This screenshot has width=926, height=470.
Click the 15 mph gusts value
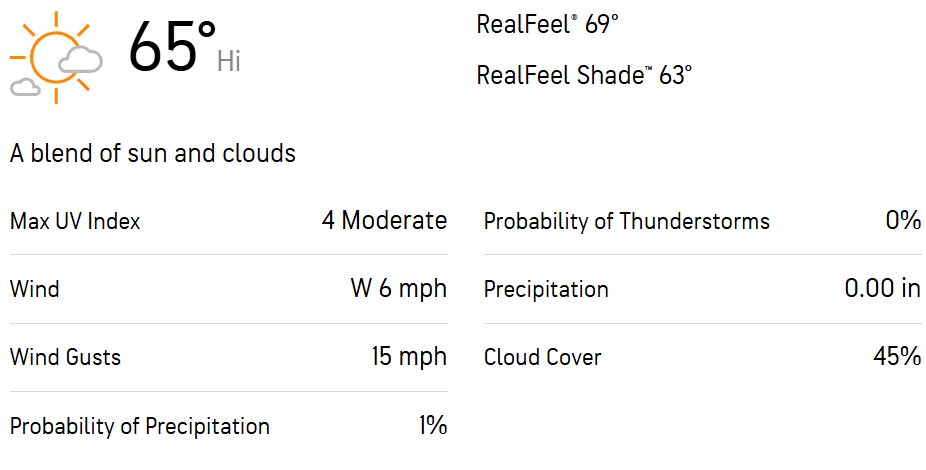(x=409, y=357)
